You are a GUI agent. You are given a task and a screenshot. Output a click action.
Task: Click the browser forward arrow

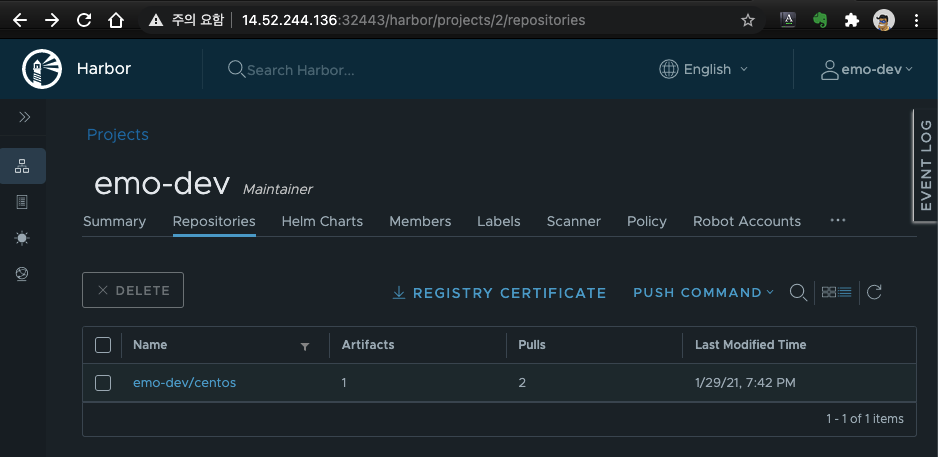point(52,20)
